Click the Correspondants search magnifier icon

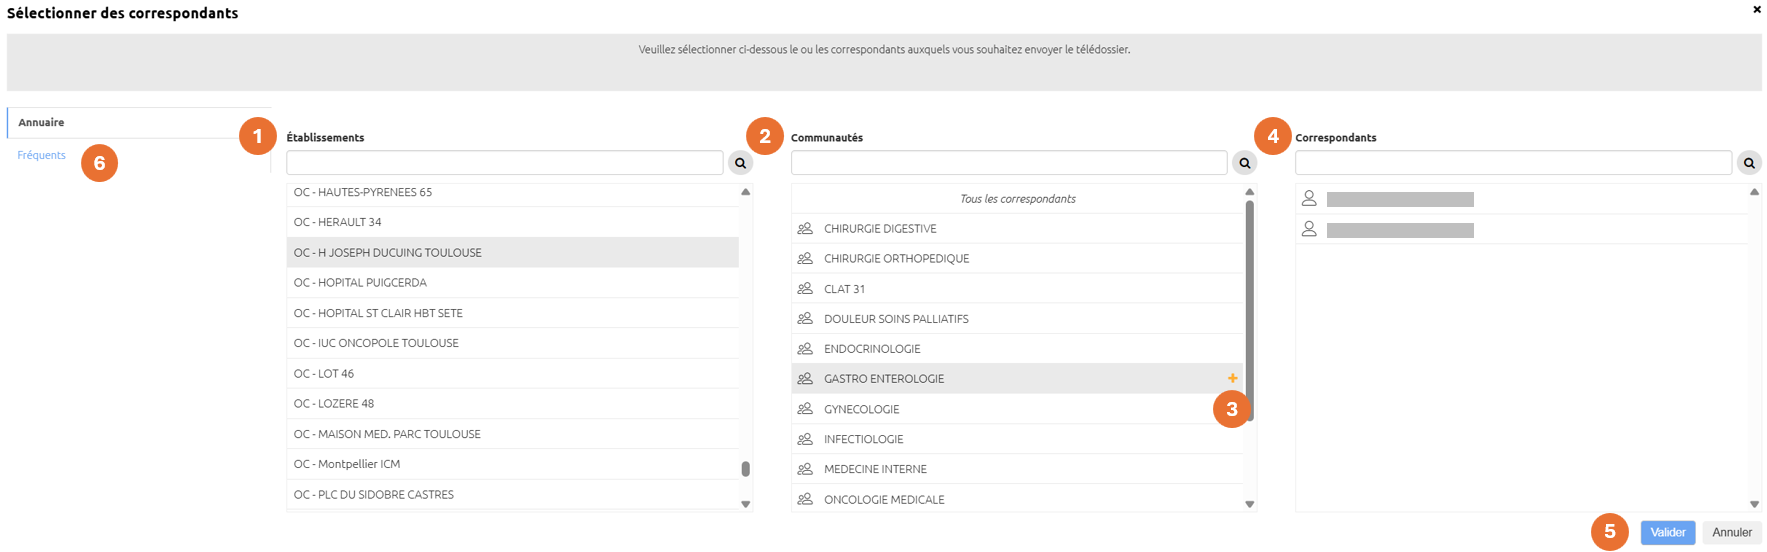tap(1749, 163)
